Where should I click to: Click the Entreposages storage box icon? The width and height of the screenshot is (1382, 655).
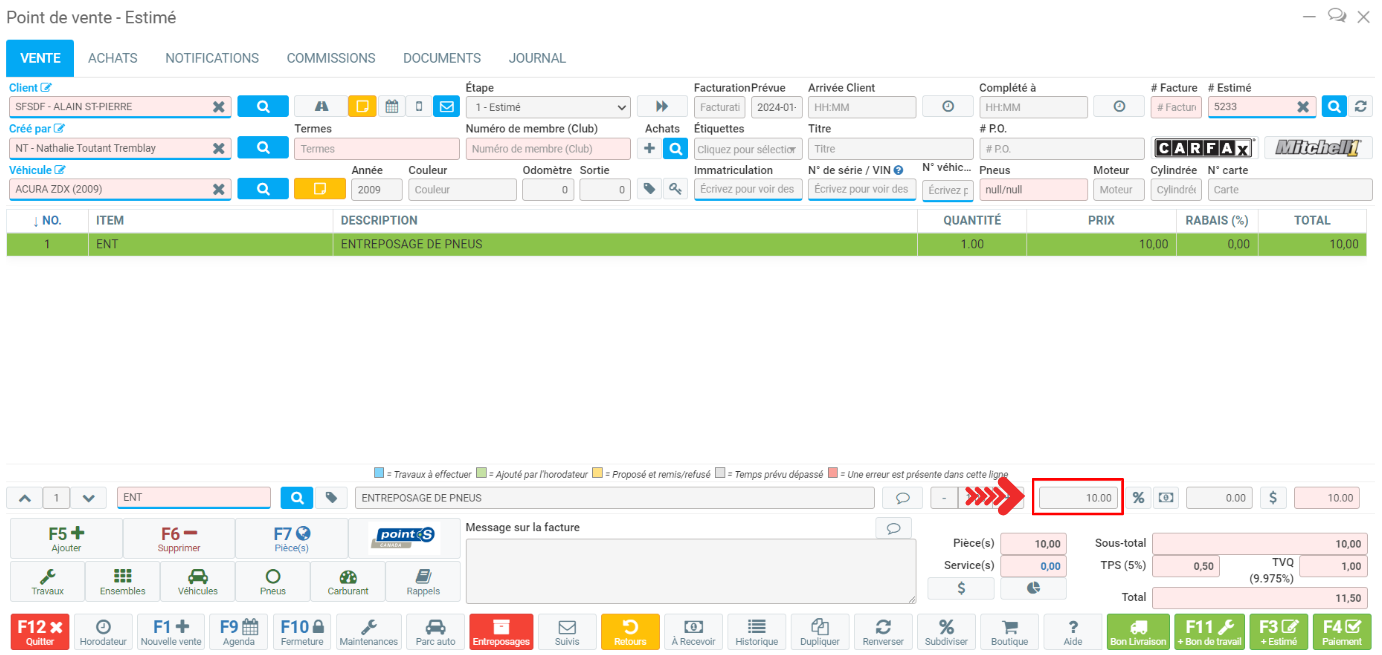(x=501, y=632)
